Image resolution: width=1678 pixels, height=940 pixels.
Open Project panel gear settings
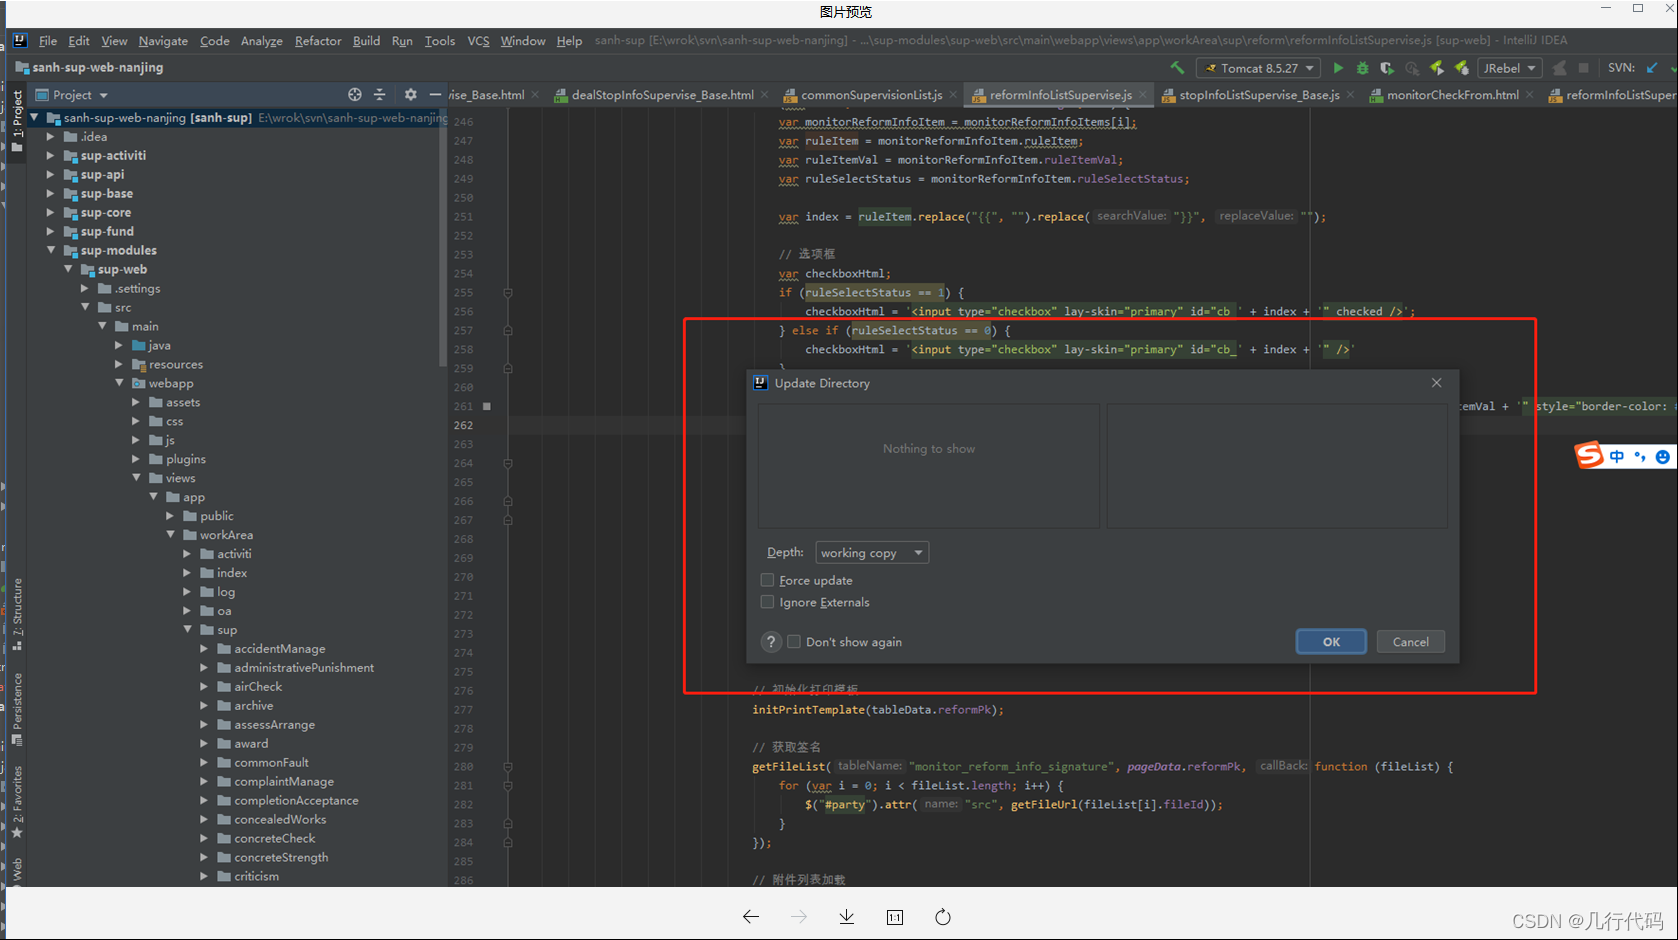coord(410,94)
